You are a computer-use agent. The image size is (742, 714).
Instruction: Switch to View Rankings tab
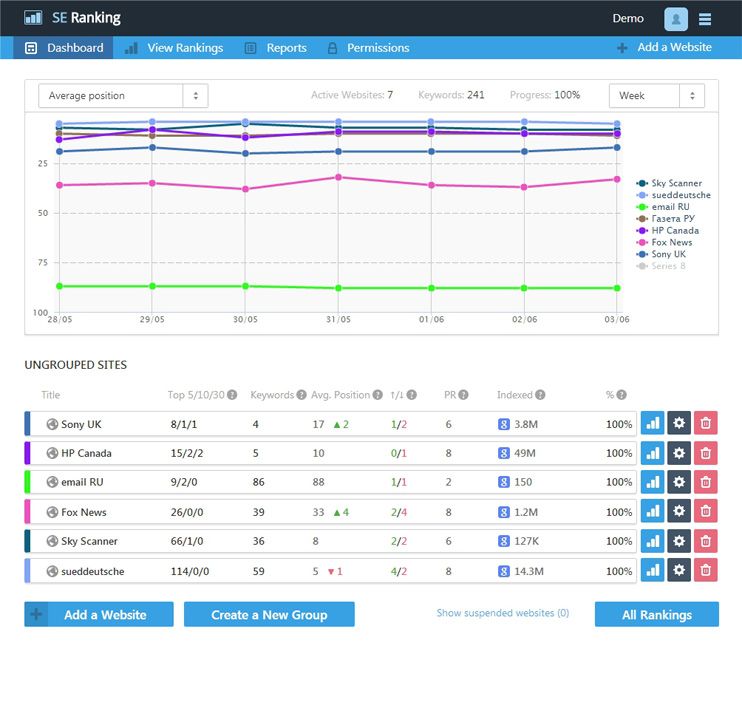(x=173, y=48)
